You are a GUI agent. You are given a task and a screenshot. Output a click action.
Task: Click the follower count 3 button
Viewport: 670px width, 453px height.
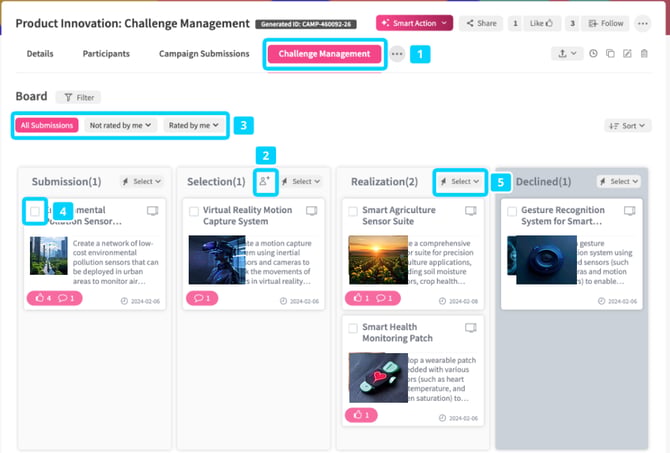coord(572,24)
